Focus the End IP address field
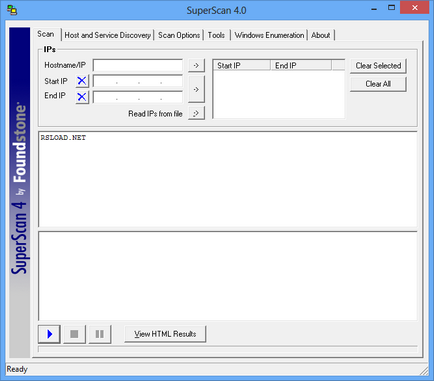434x381 pixels. click(138, 97)
